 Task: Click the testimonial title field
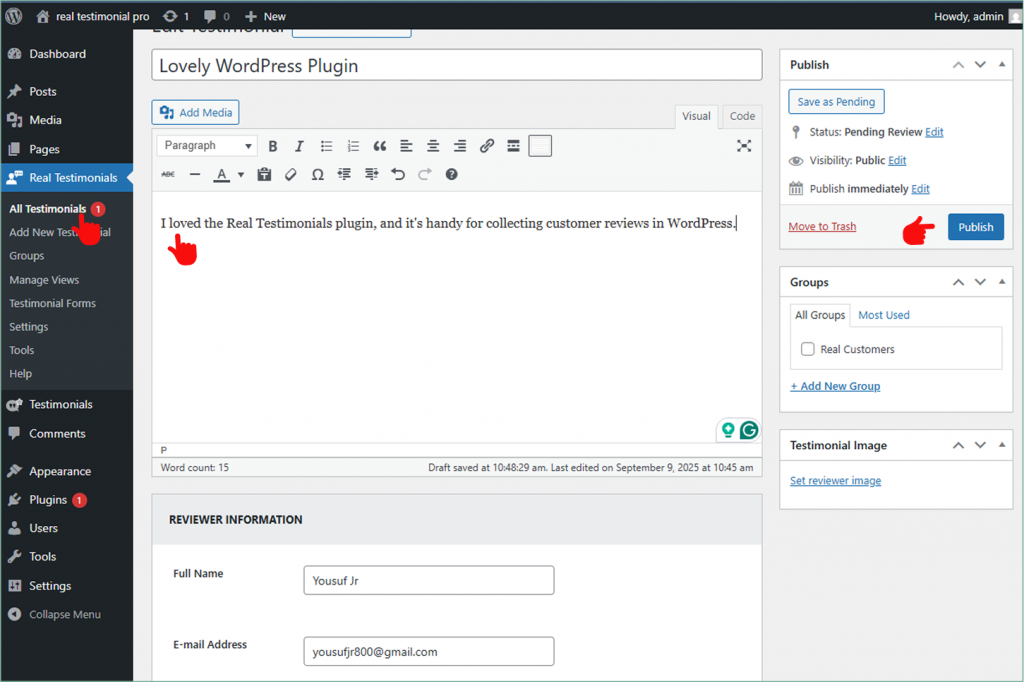click(x=456, y=65)
